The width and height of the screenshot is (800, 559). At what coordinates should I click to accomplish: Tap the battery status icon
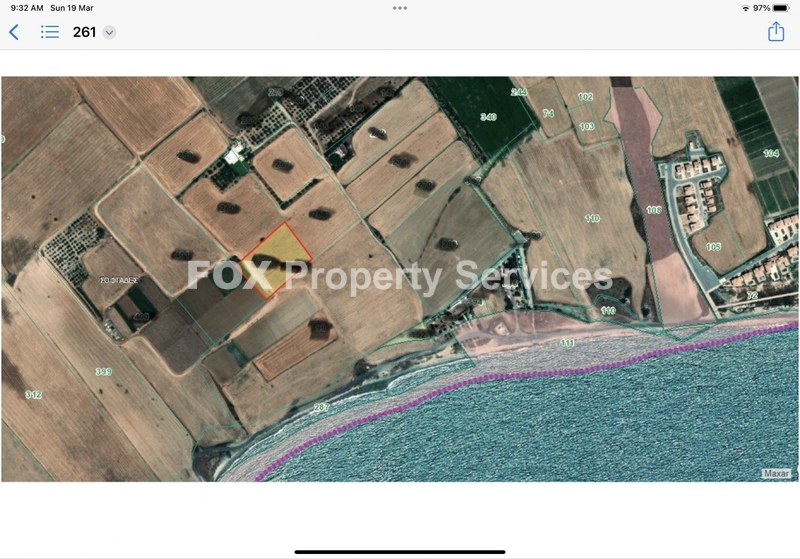point(781,8)
